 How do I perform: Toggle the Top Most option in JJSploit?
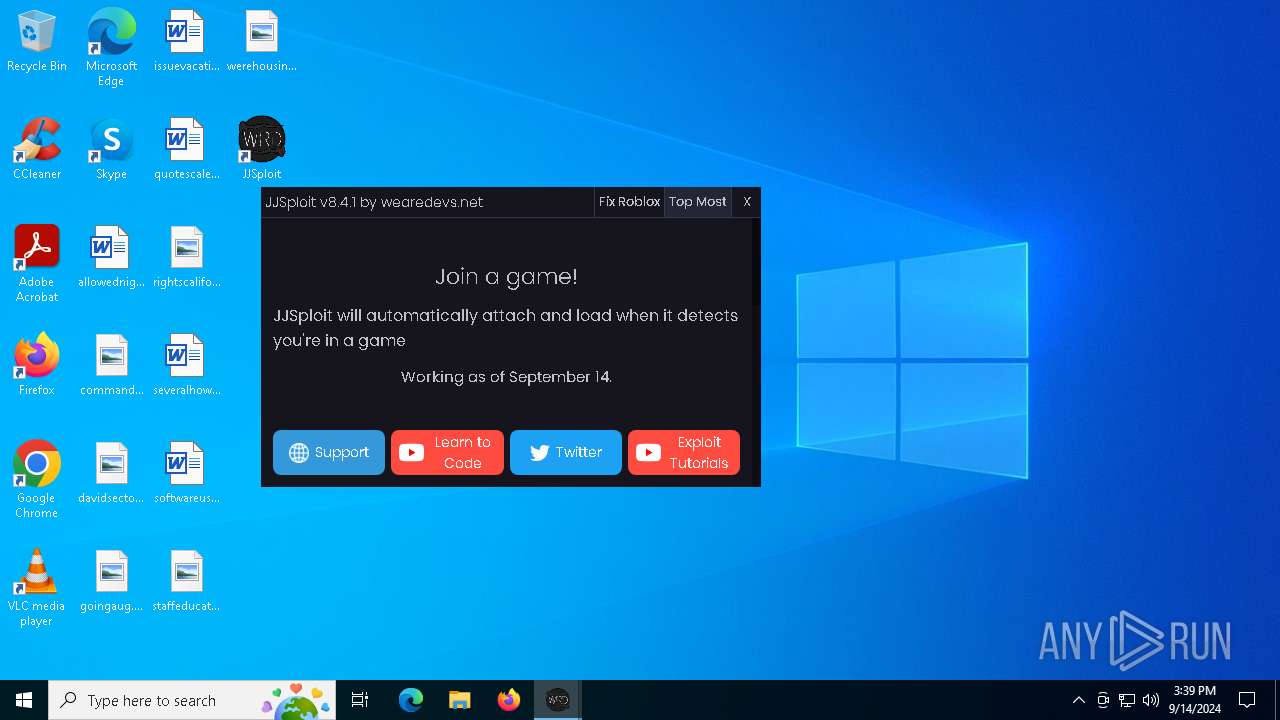point(697,202)
